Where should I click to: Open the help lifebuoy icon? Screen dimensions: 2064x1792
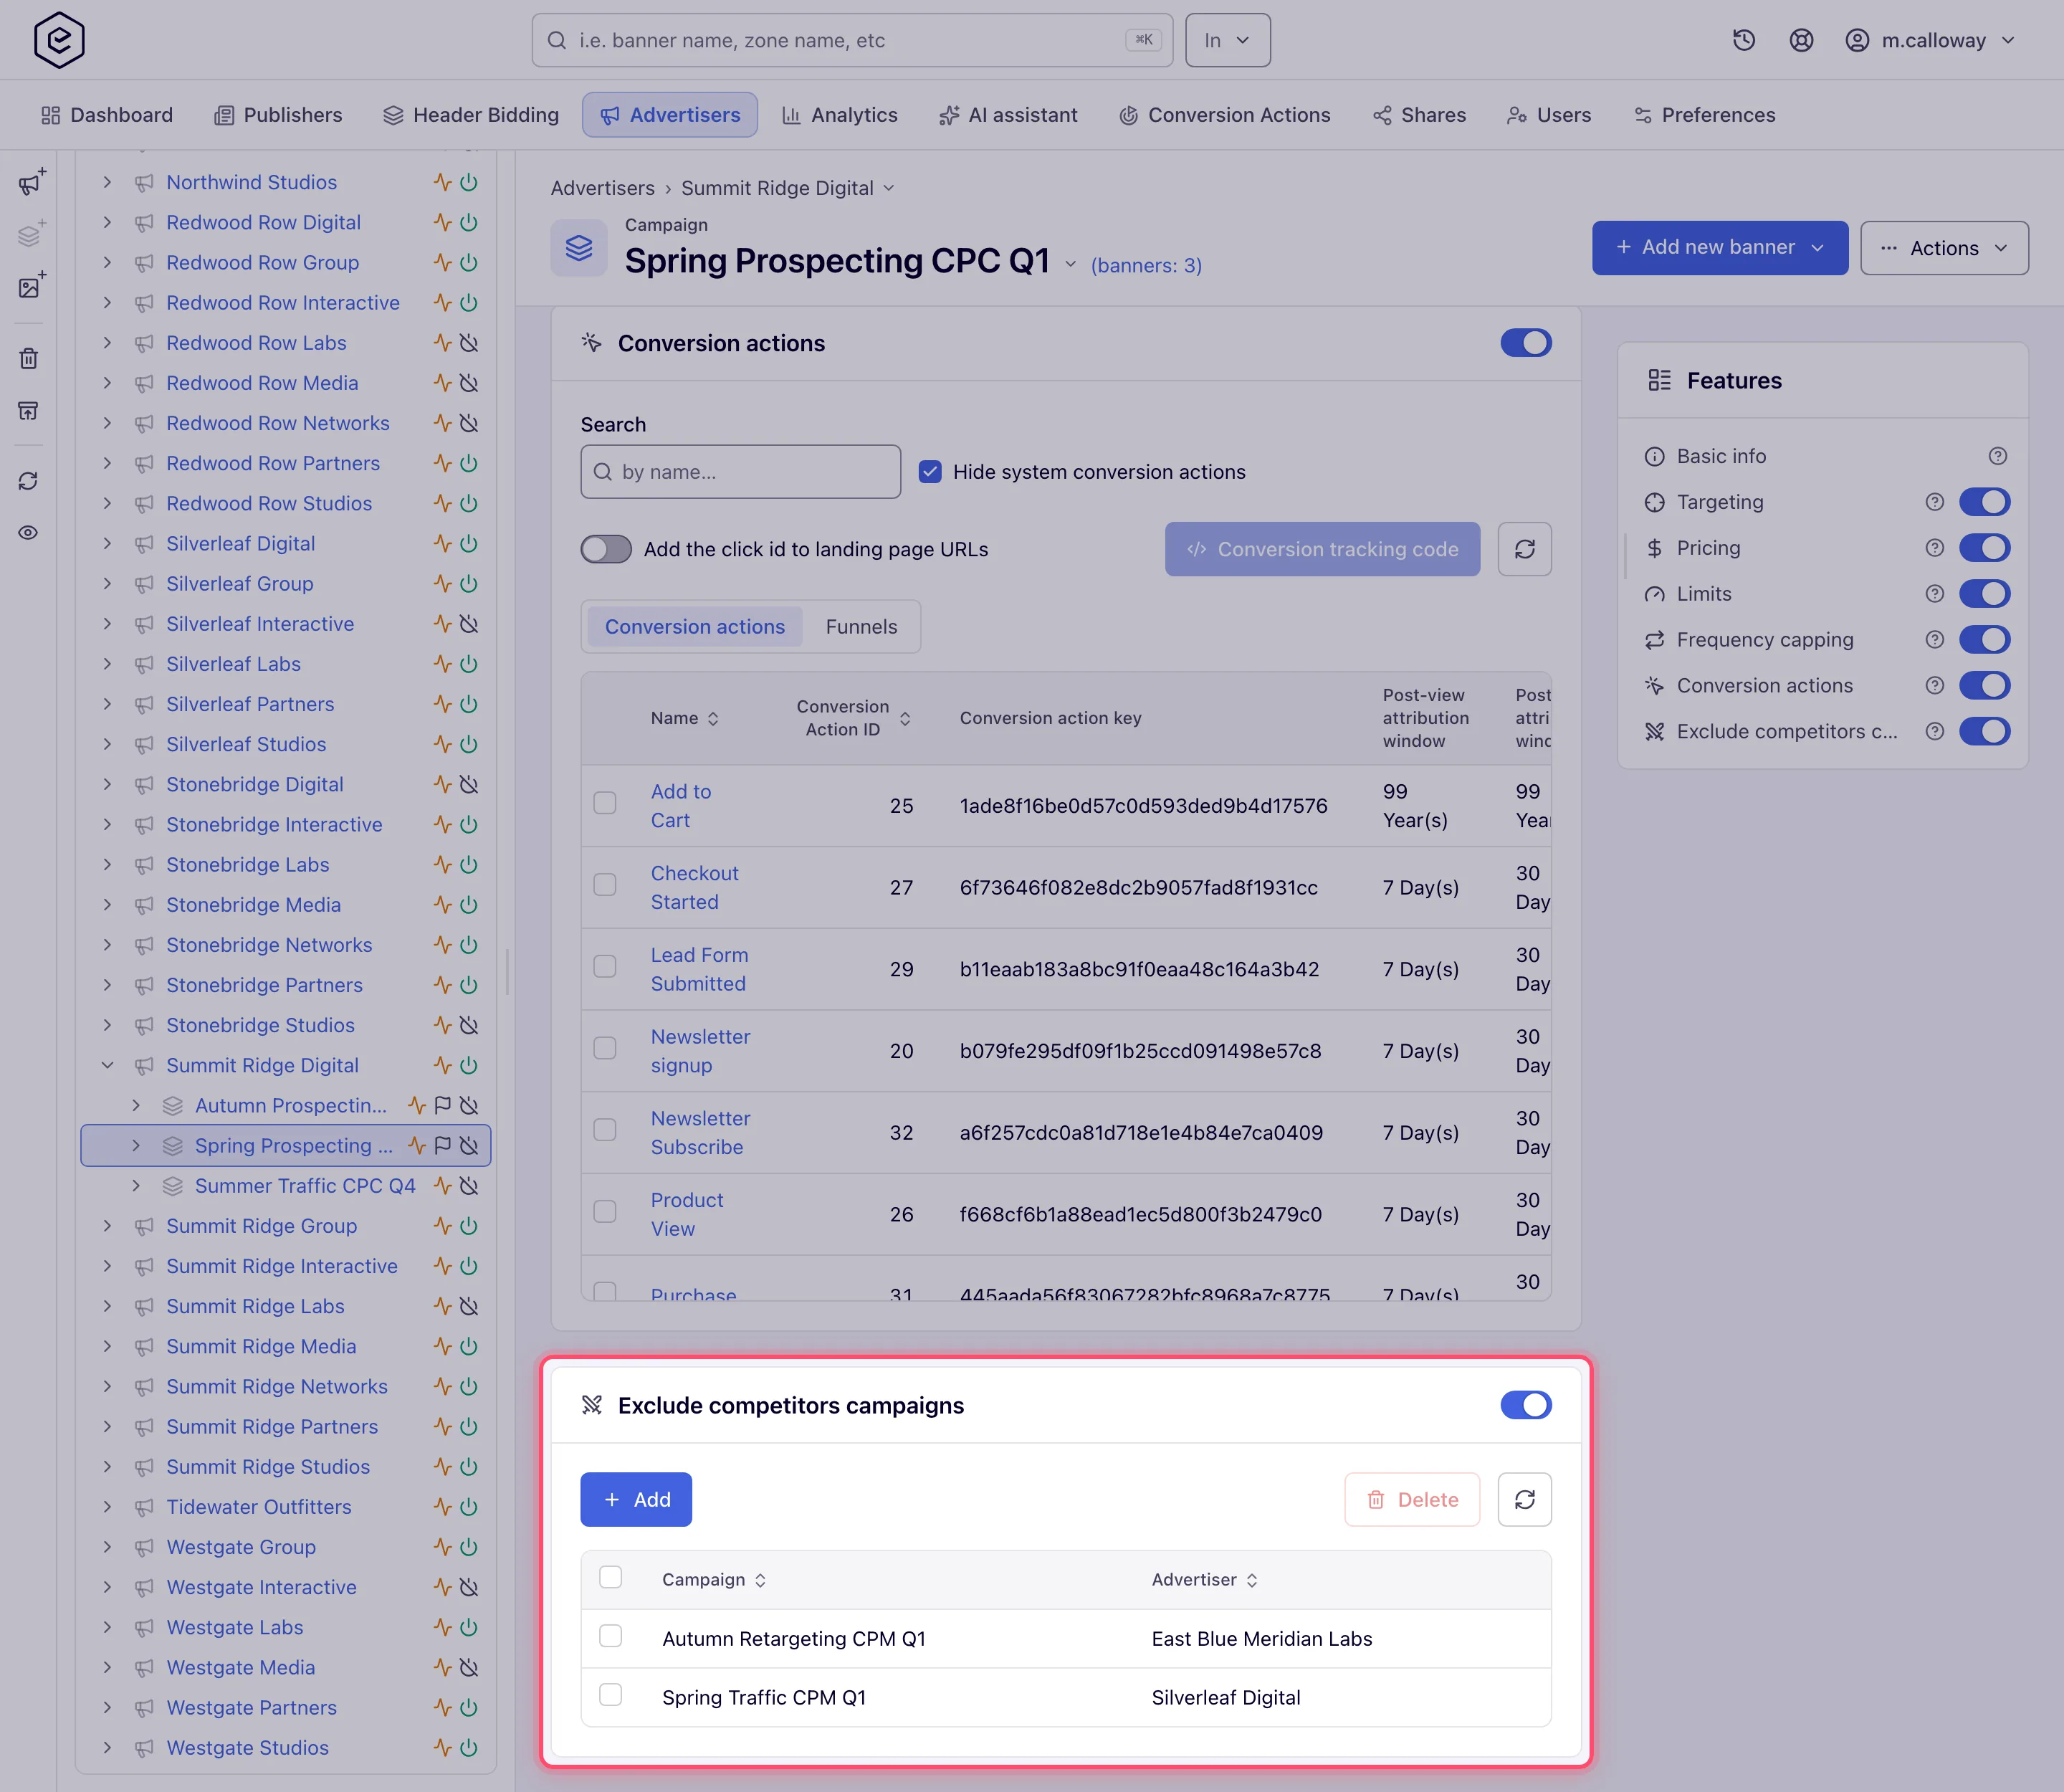(x=1801, y=40)
